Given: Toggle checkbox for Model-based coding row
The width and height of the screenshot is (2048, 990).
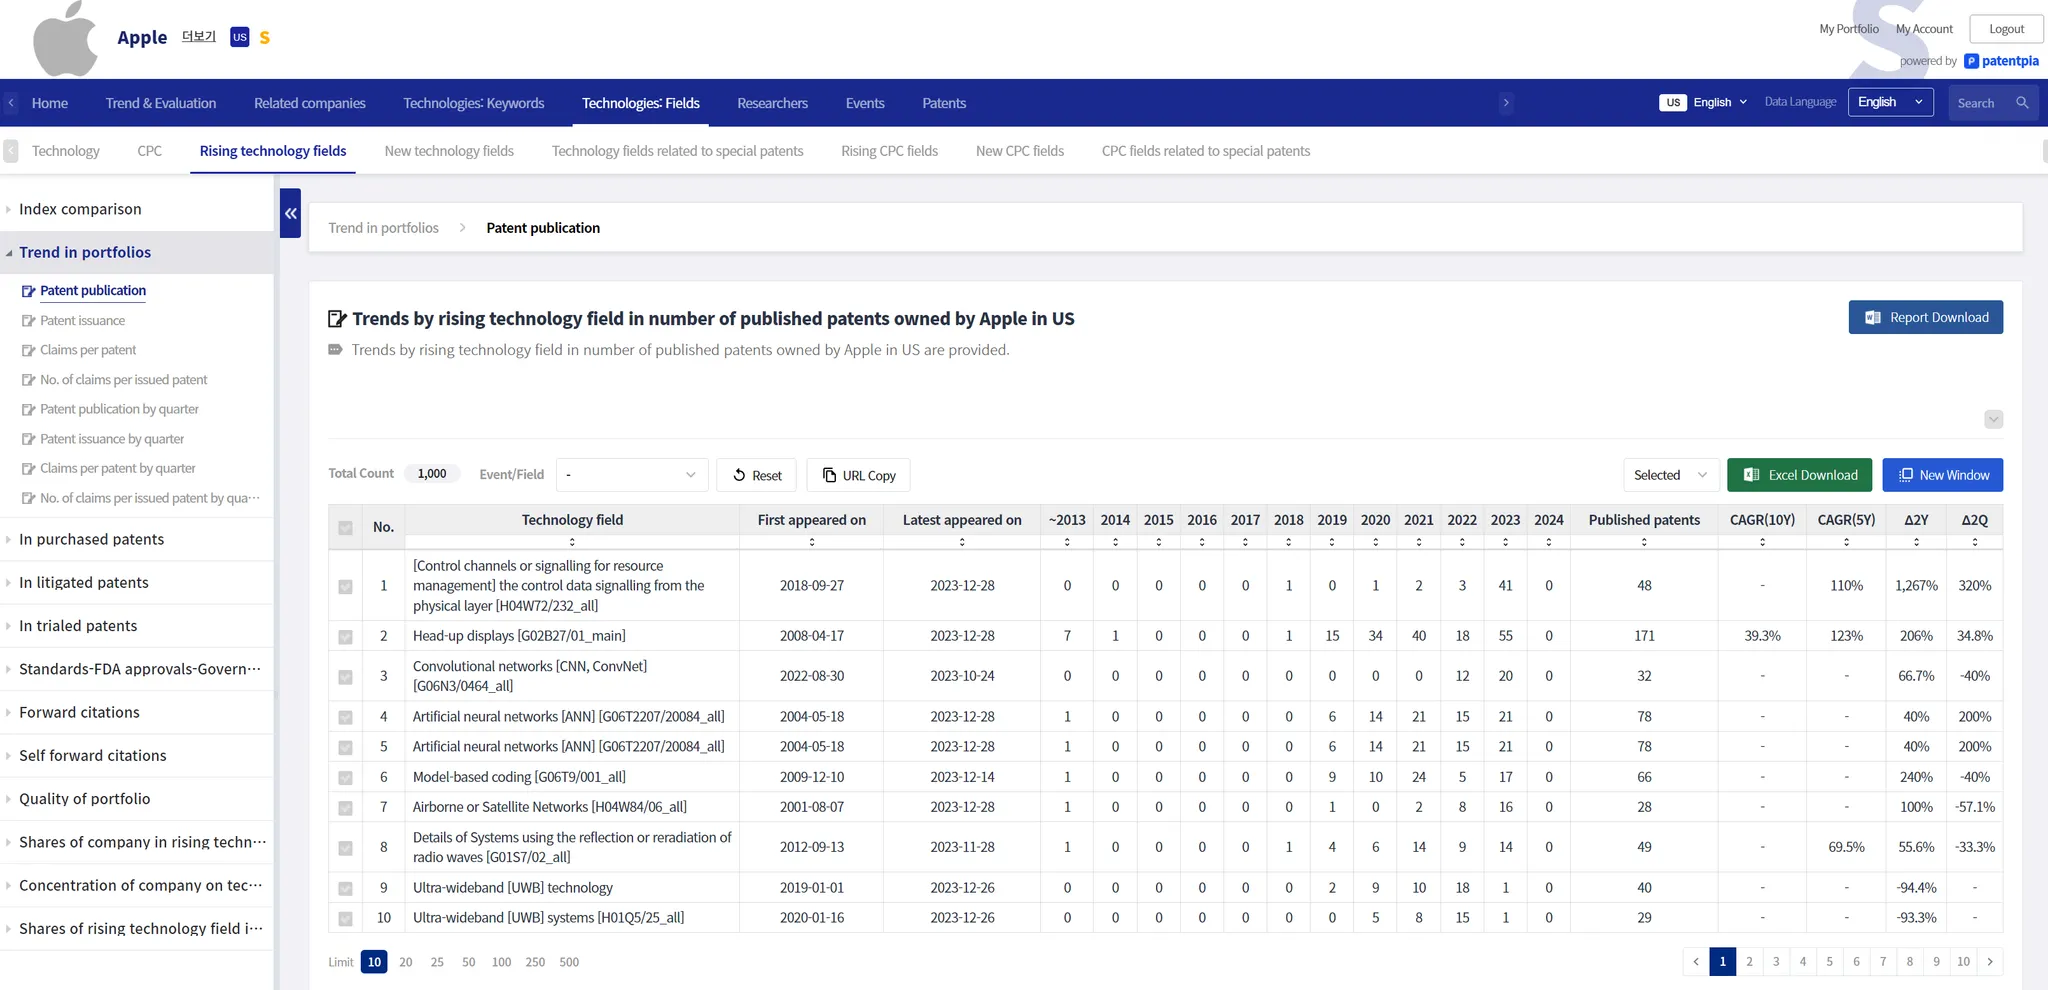Looking at the screenshot, I should pos(345,778).
